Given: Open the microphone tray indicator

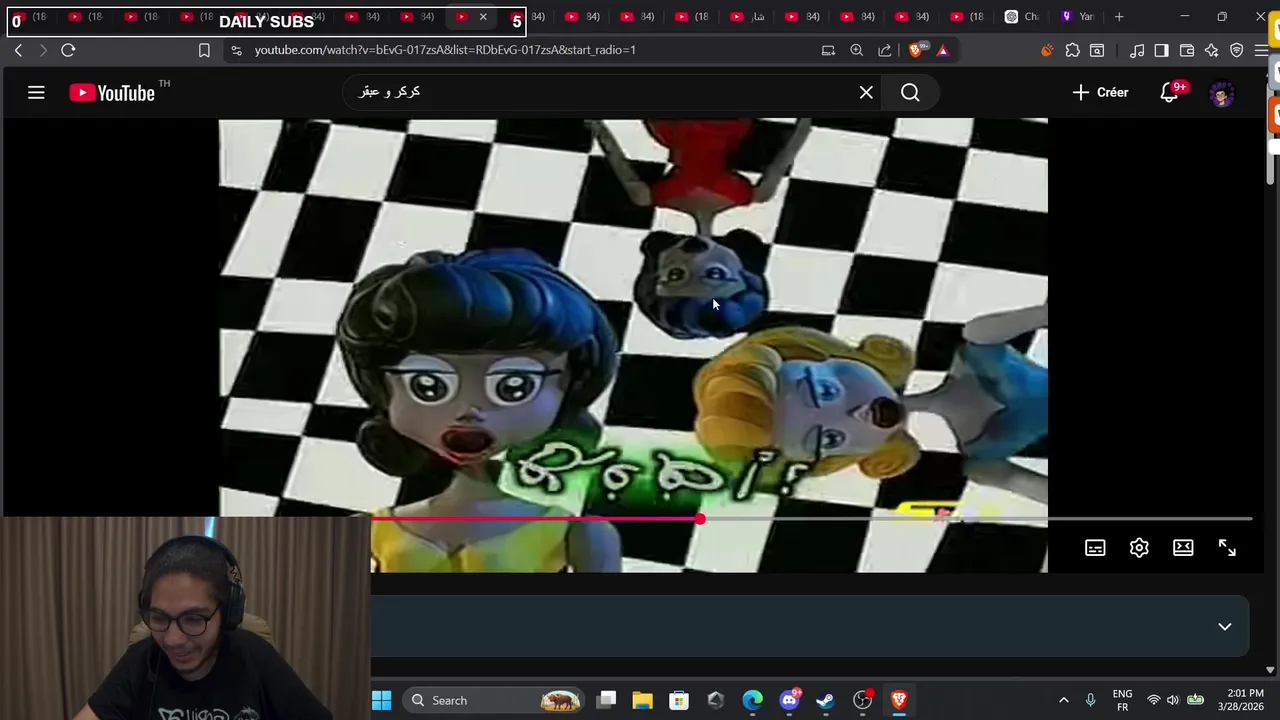Looking at the screenshot, I should click(x=1090, y=700).
